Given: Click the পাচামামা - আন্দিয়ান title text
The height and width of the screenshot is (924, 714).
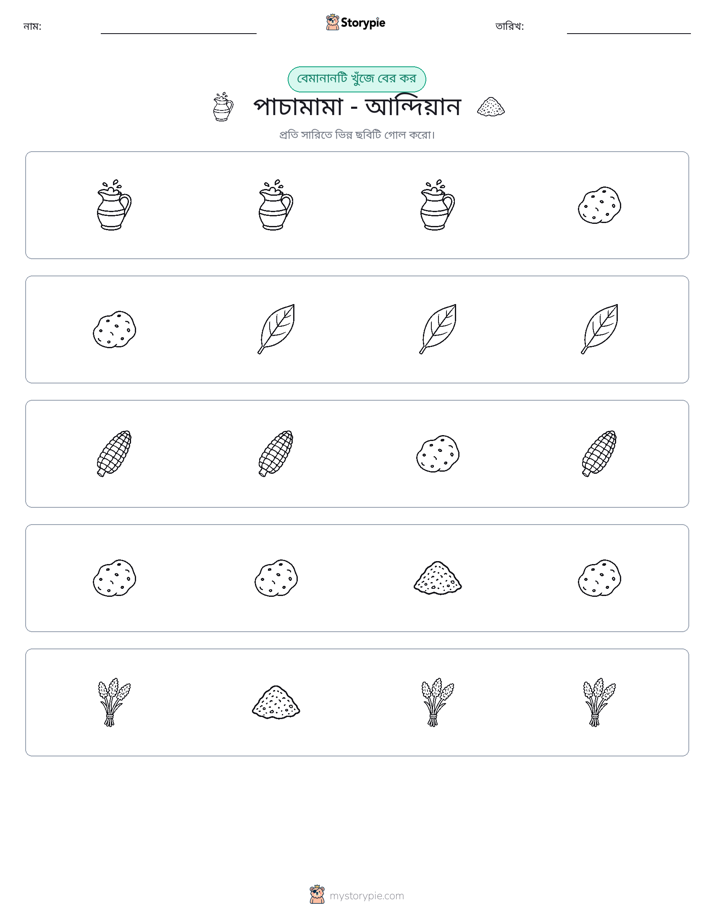Looking at the screenshot, I should pos(357,107).
